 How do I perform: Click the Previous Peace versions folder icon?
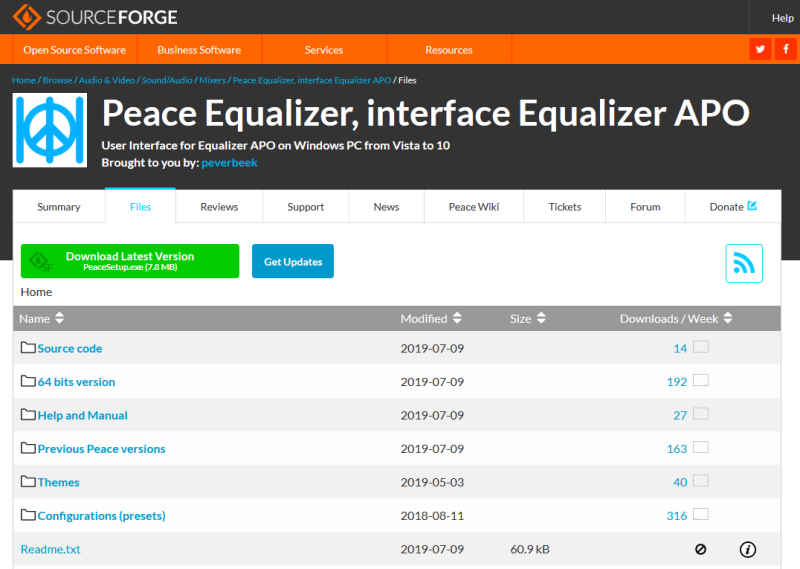28,448
